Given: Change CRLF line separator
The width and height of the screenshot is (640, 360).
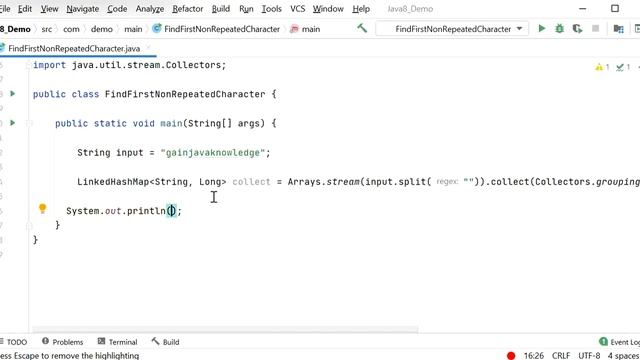Looking at the screenshot, I should [x=561, y=356].
